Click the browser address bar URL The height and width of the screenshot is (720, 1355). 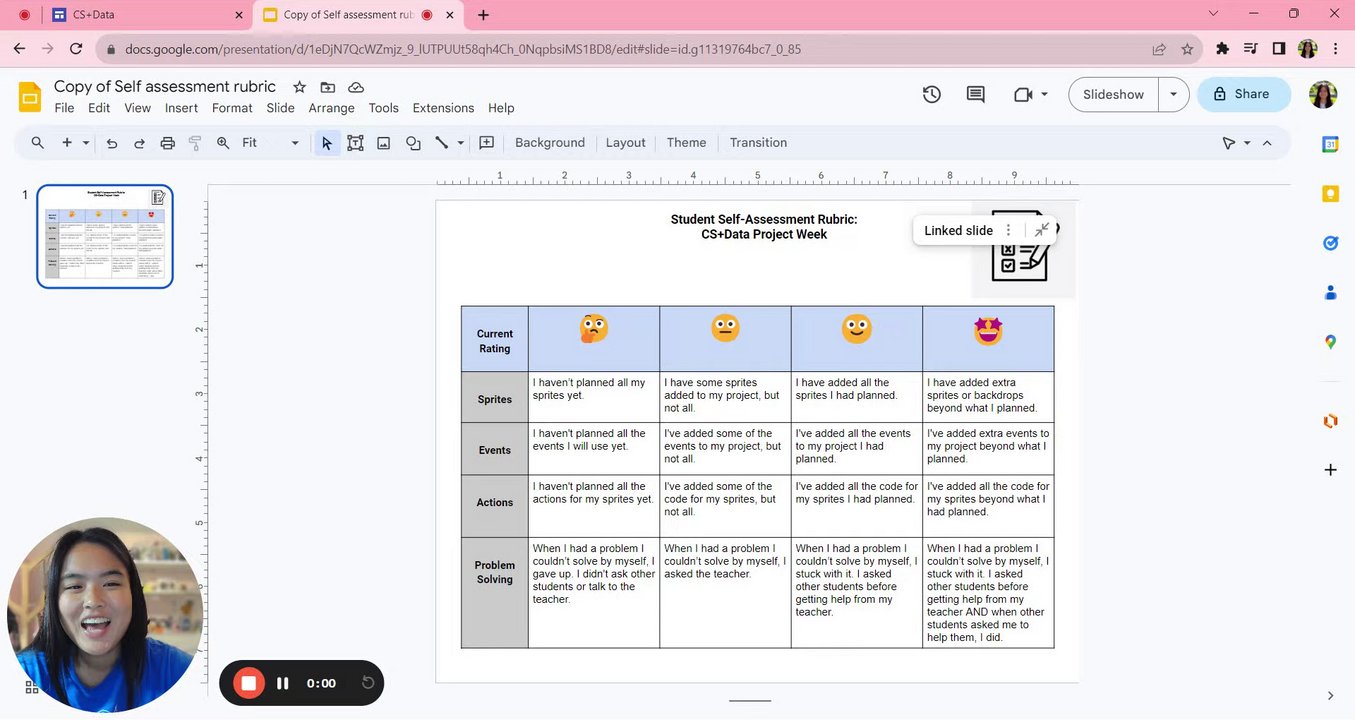(463, 48)
